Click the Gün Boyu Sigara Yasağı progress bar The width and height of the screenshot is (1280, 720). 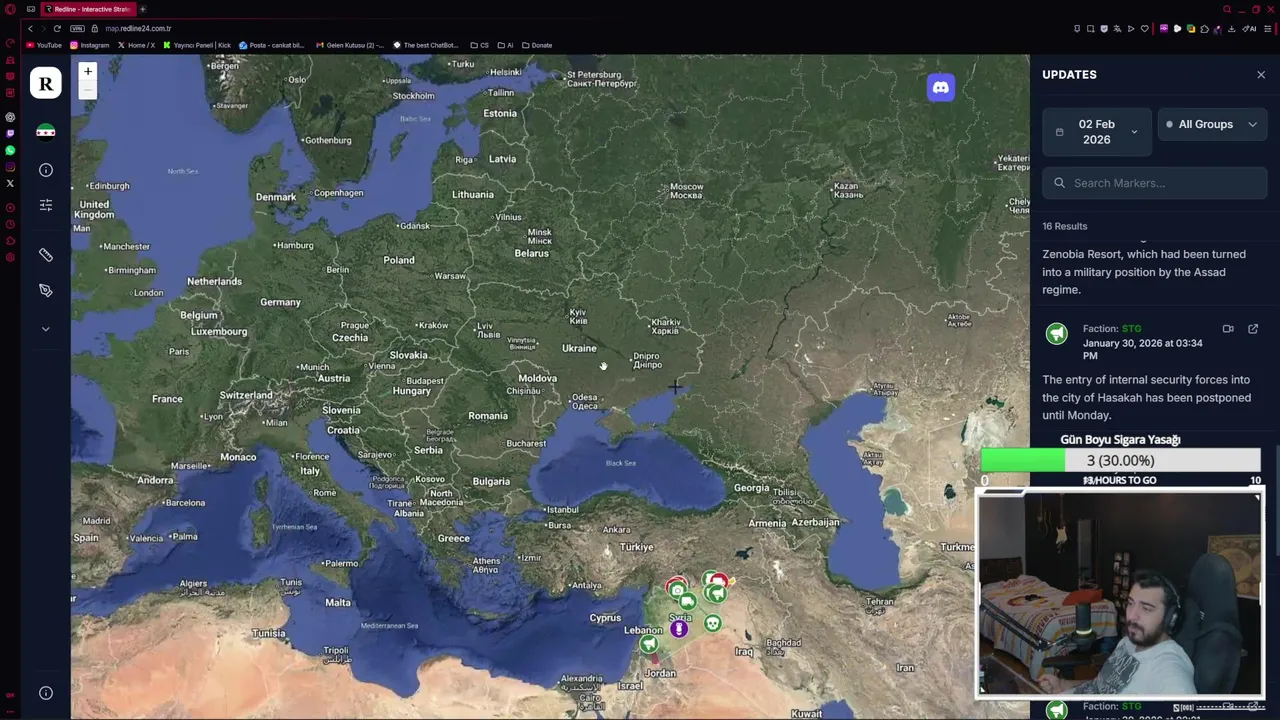[1120, 460]
